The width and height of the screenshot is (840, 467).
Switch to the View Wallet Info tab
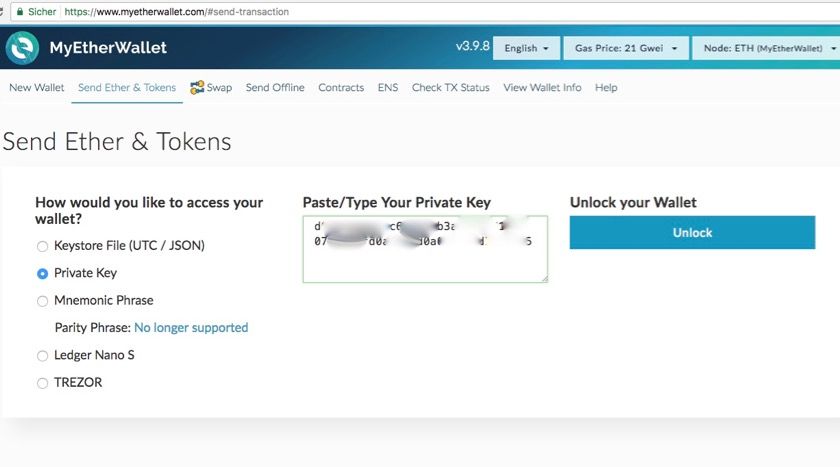tap(542, 87)
